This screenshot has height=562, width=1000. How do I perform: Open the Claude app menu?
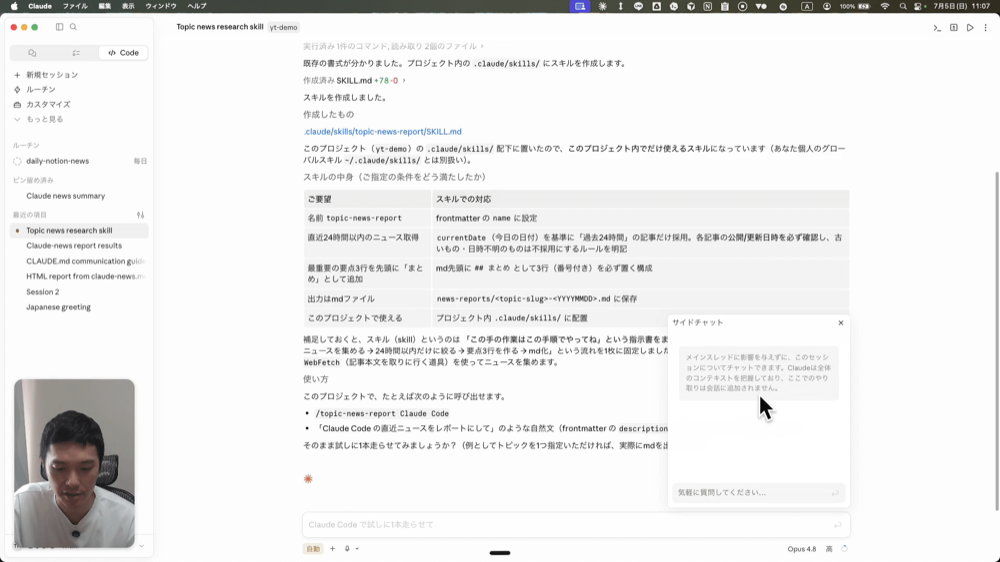[40, 6]
